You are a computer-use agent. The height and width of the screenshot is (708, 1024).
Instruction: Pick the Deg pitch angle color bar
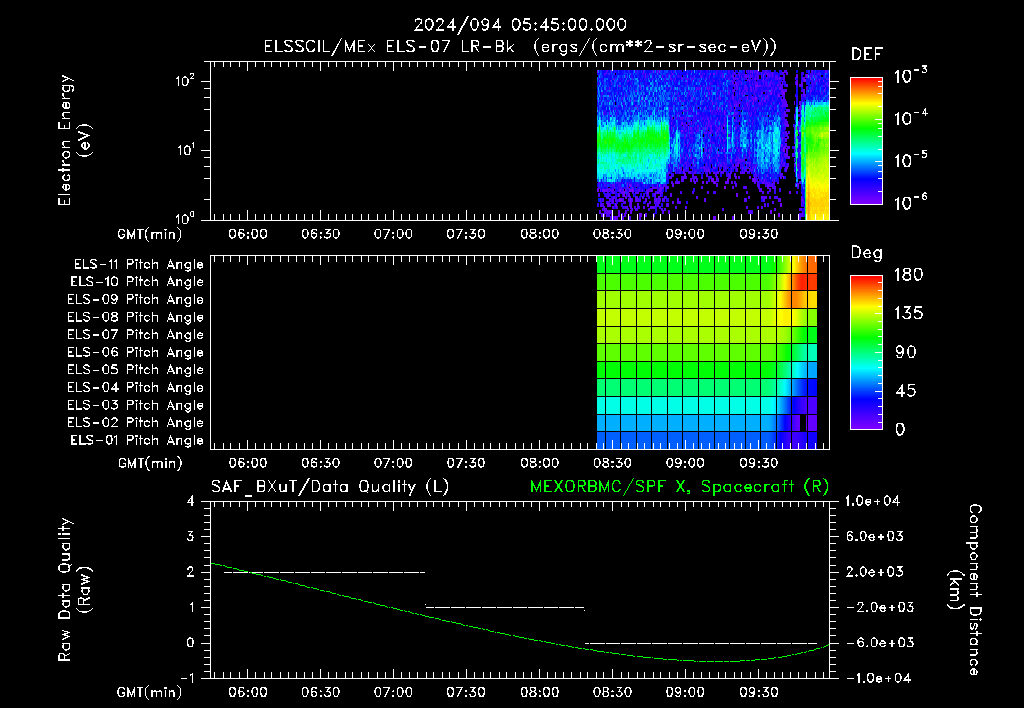point(866,352)
